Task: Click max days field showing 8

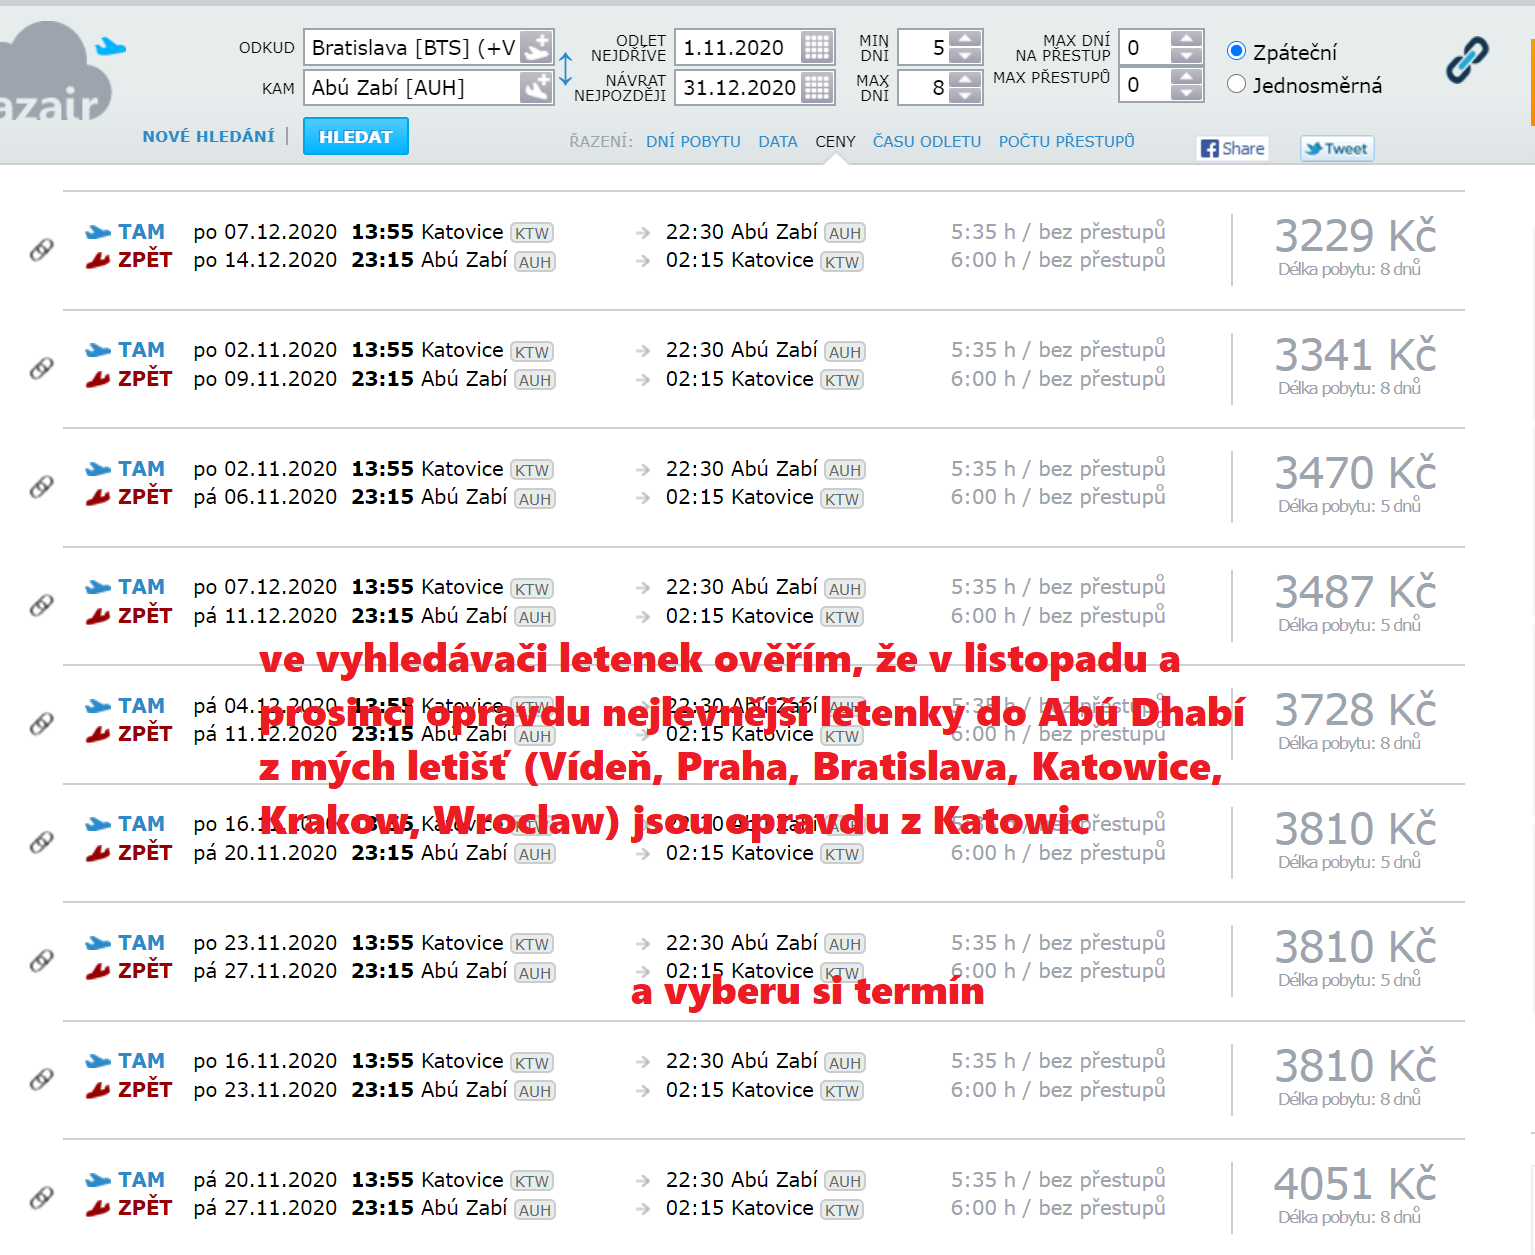Action: point(923,88)
